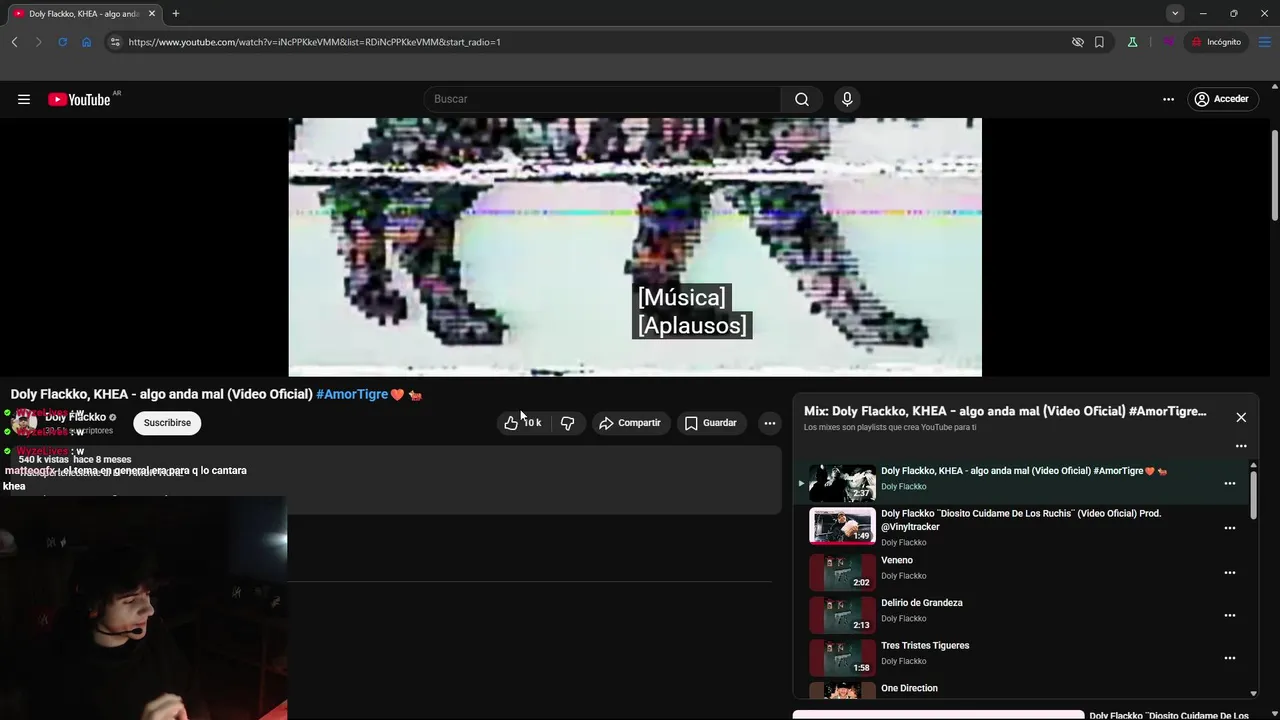Open the YouTube hamburger guide menu
Screen dimensions: 1280x720
point(24,99)
